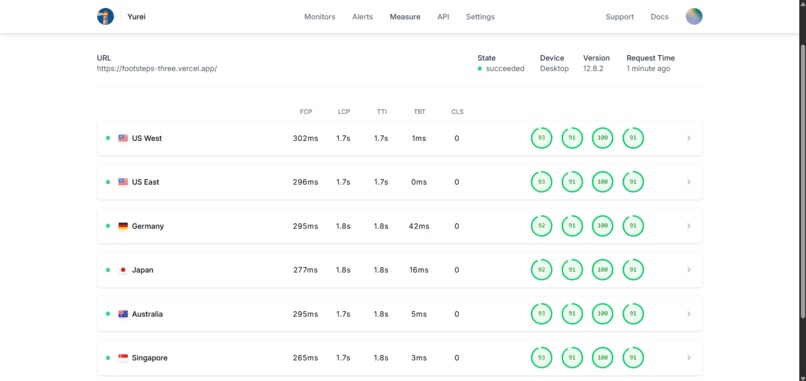The width and height of the screenshot is (806, 381).
Task: Open the Docs link
Action: click(x=660, y=17)
